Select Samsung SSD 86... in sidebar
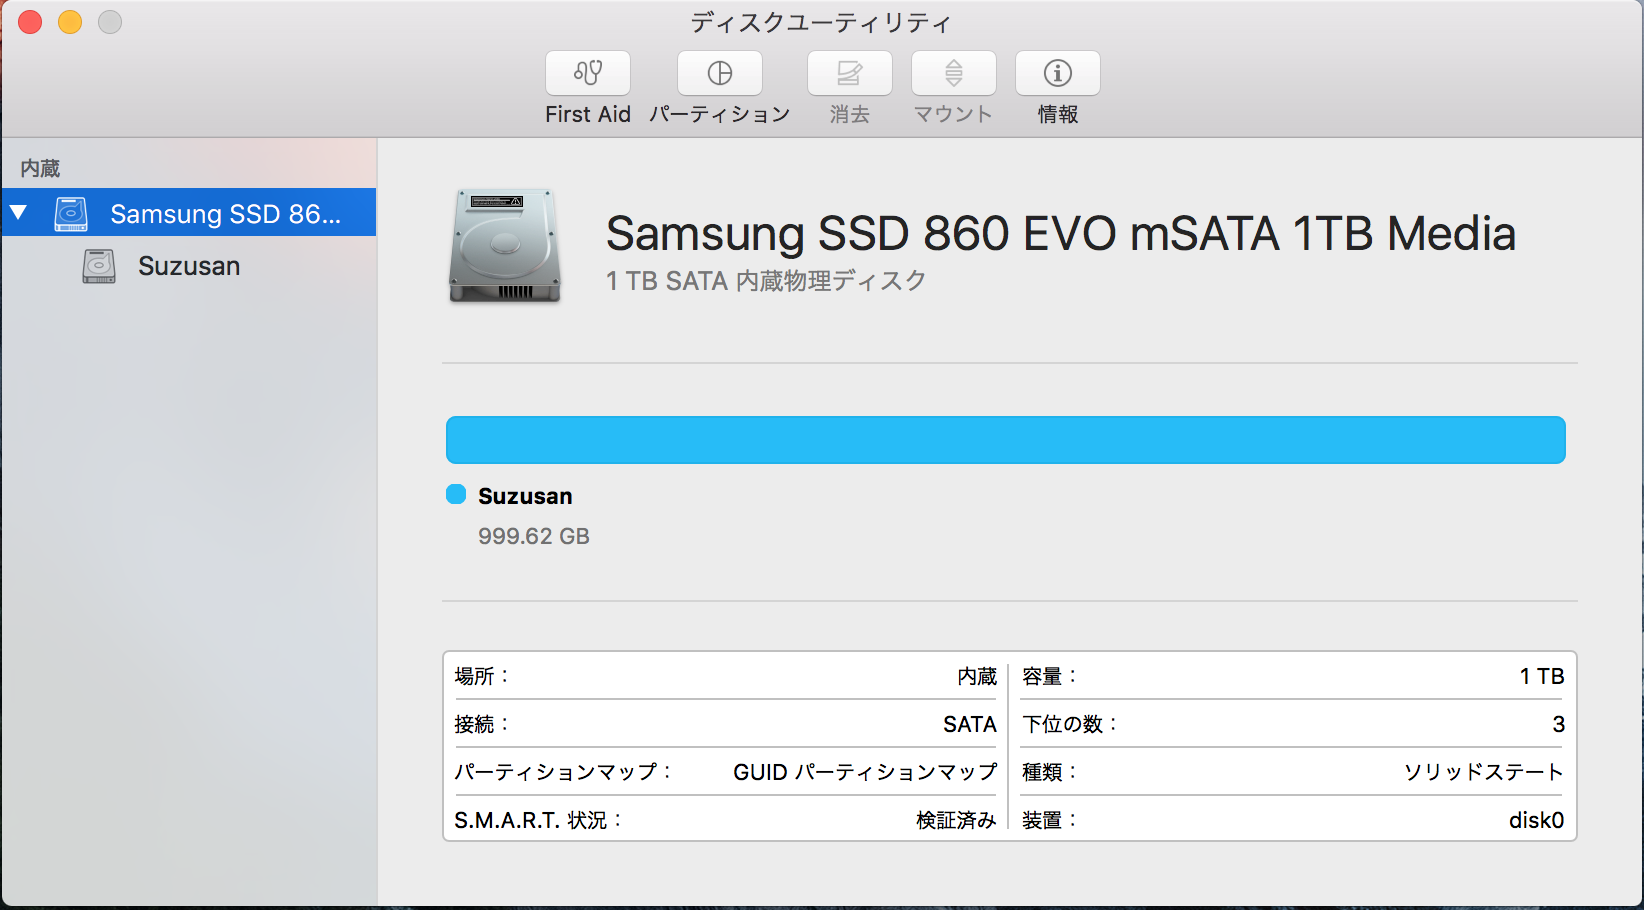 [x=225, y=214]
